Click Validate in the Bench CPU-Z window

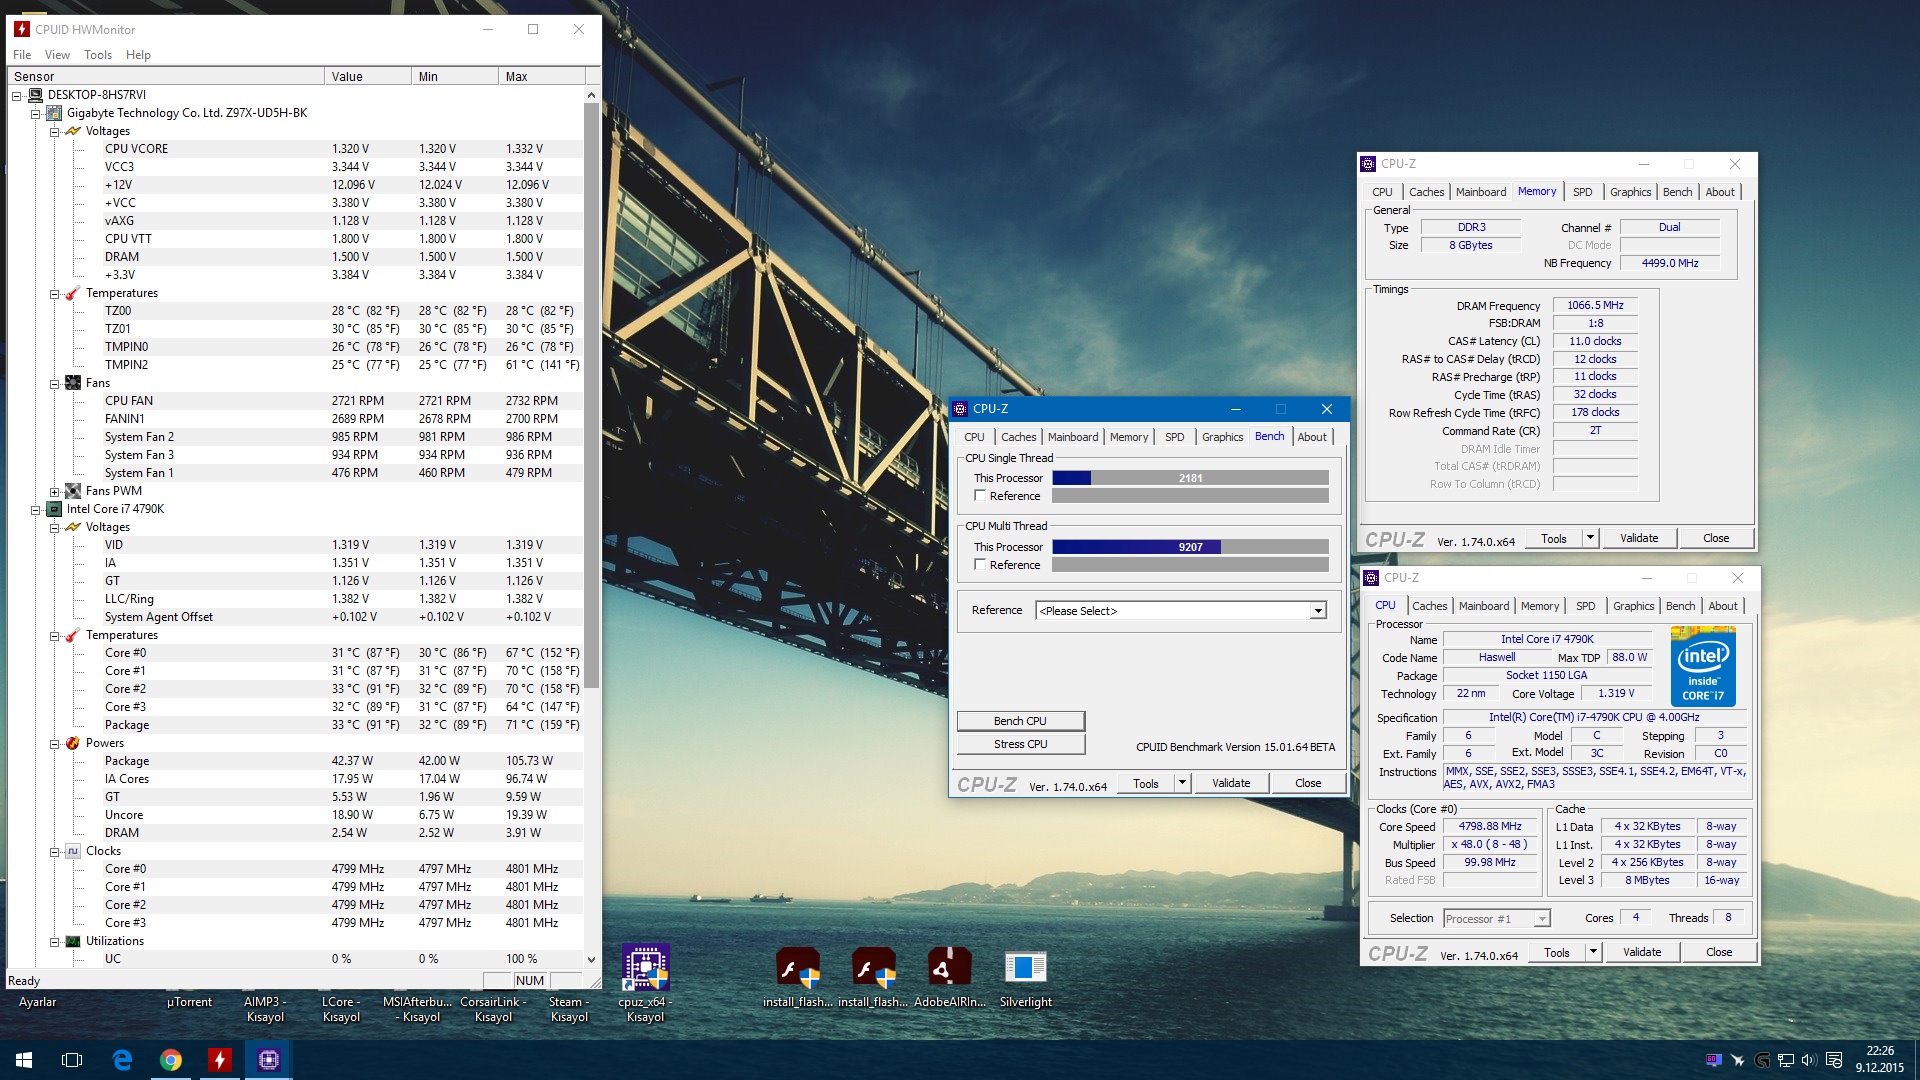tap(1231, 783)
